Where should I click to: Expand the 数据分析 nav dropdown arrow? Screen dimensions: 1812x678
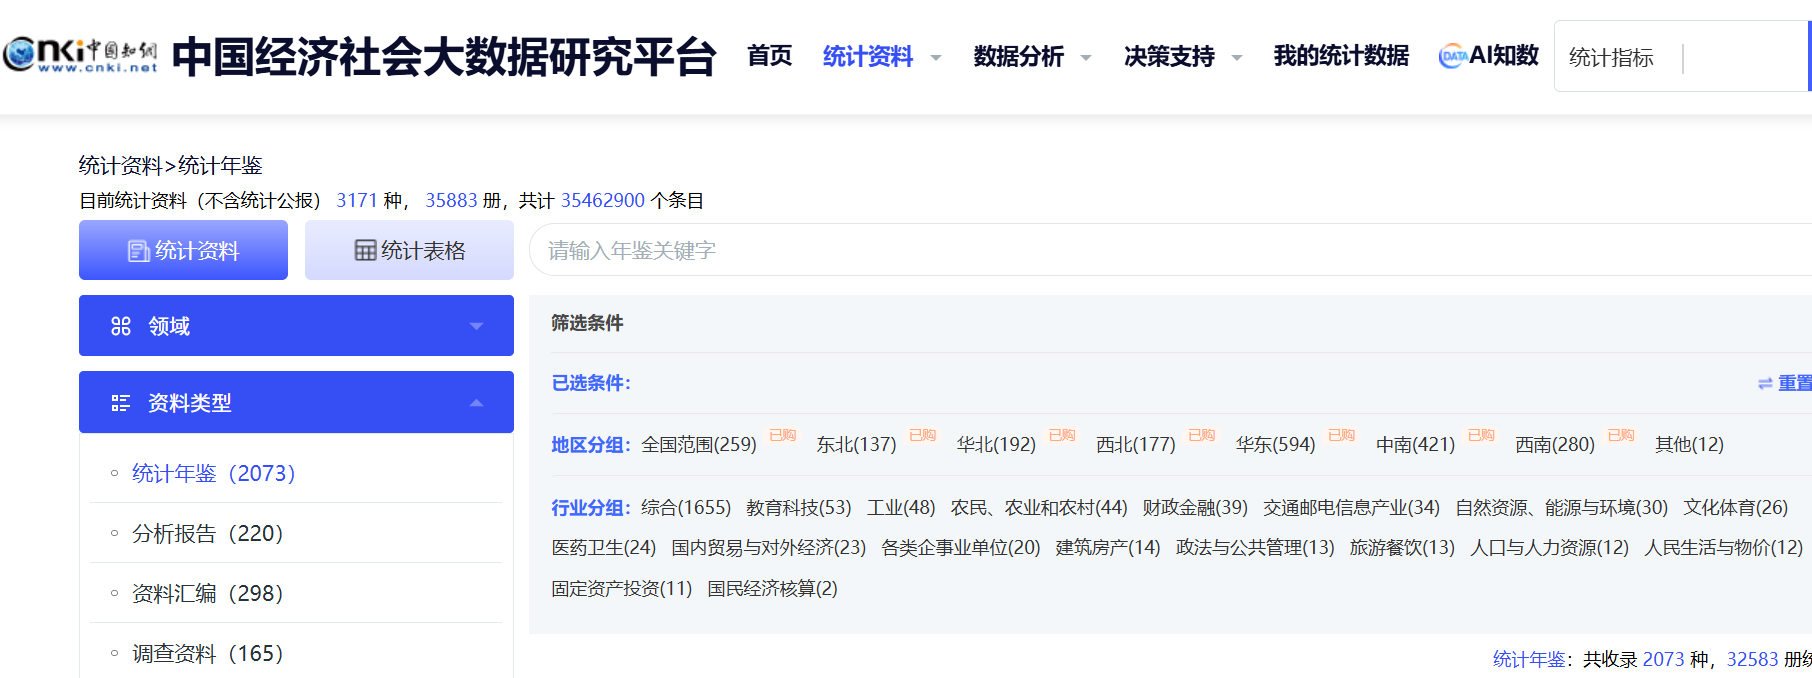click(1086, 58)
